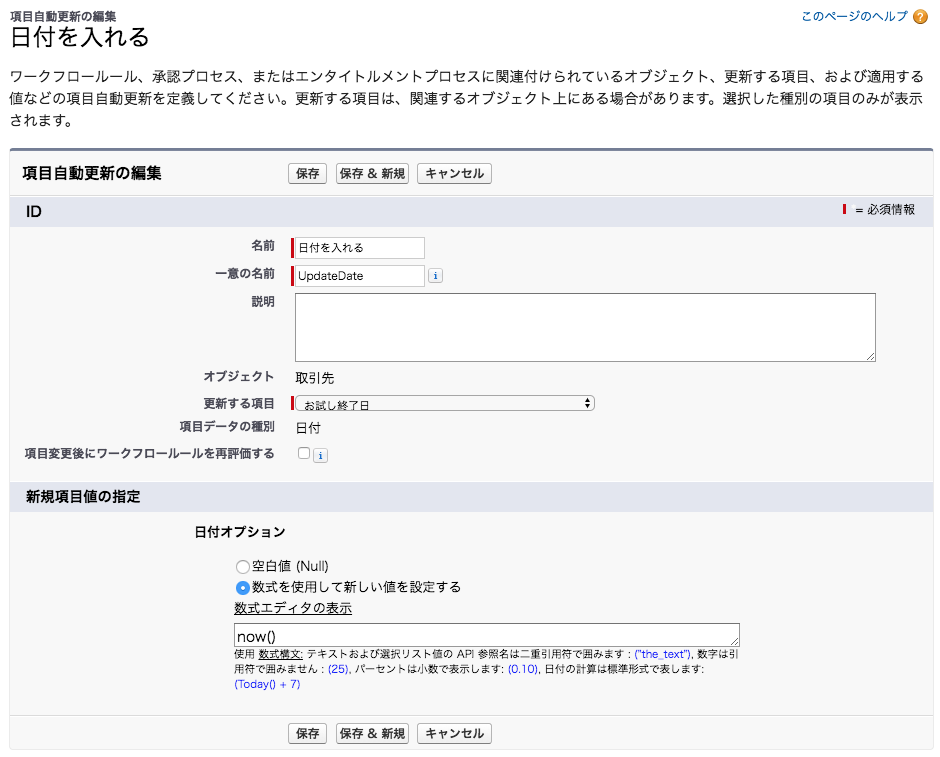Click the = 必須情報 legend text
Viewport: 940px width, 757px height.
coord(885,210)
